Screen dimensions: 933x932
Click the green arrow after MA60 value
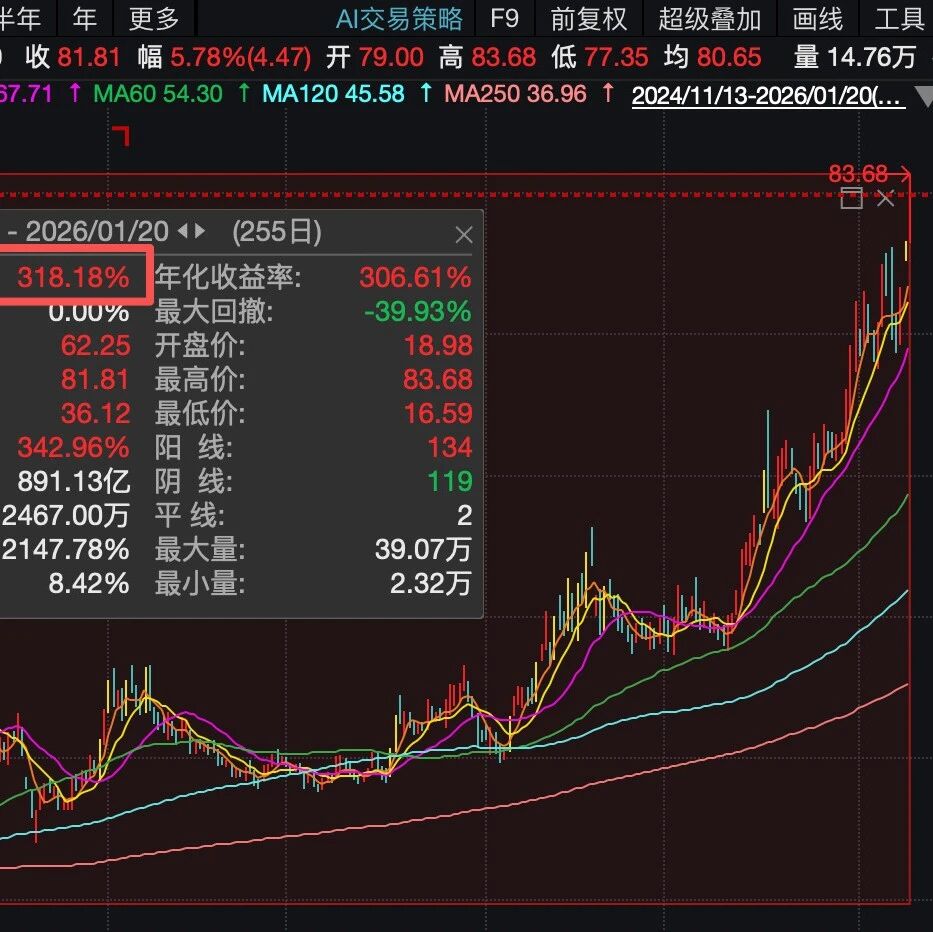click(x=244, y=95)
